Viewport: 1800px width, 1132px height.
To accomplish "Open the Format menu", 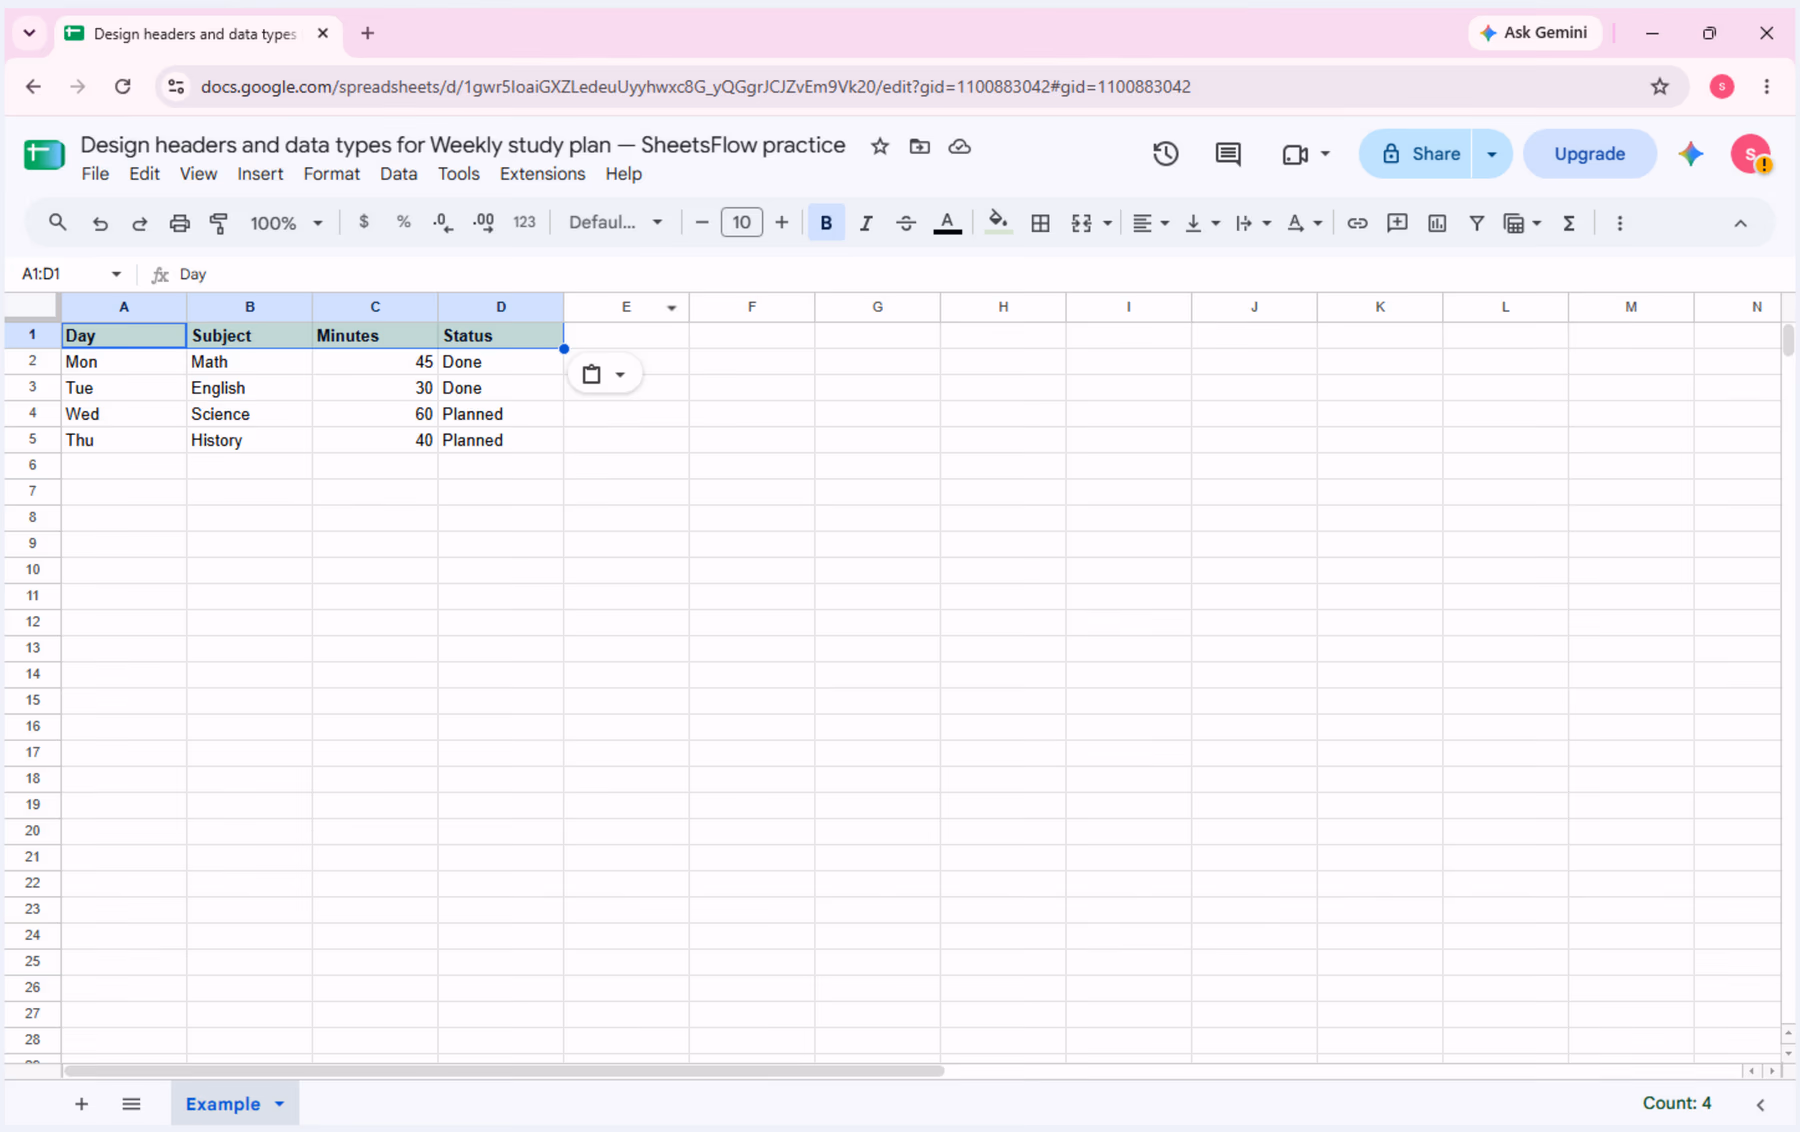I will click(x=331, y=174).
